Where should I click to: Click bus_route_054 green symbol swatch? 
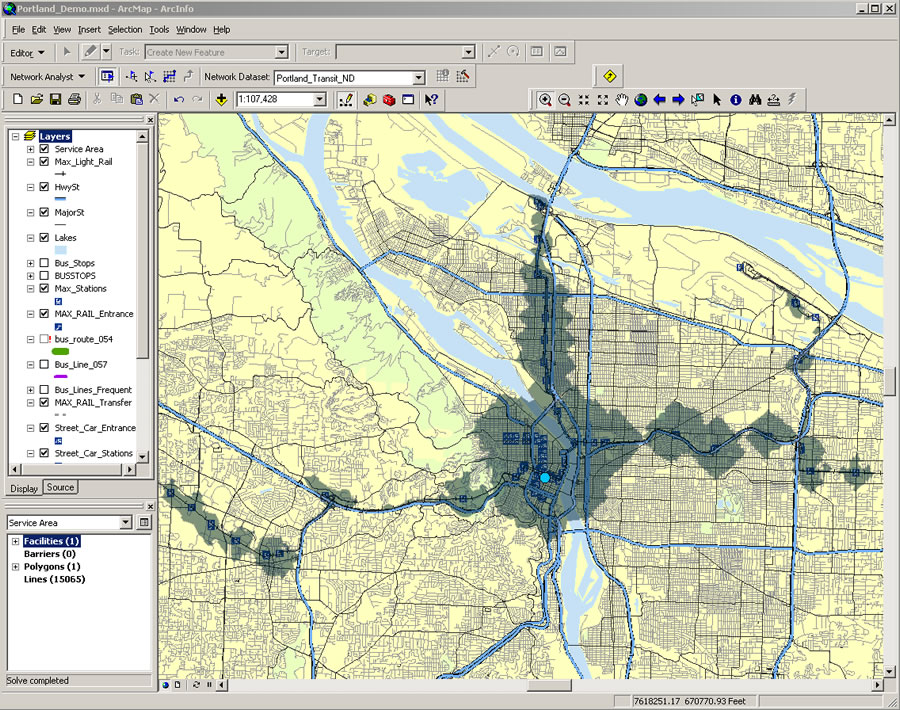pyautogui.click(x=60, y=351)
